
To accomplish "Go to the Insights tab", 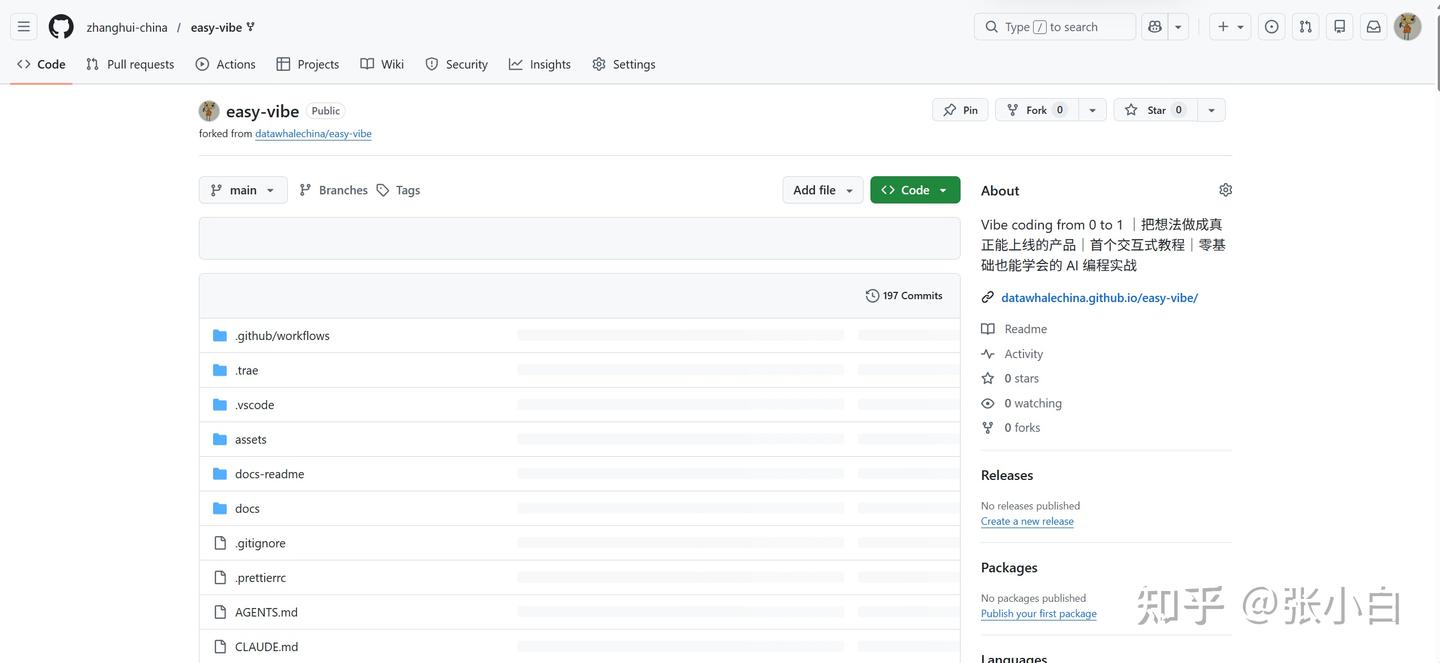I will pyautogui.click(x=539, y=64).
